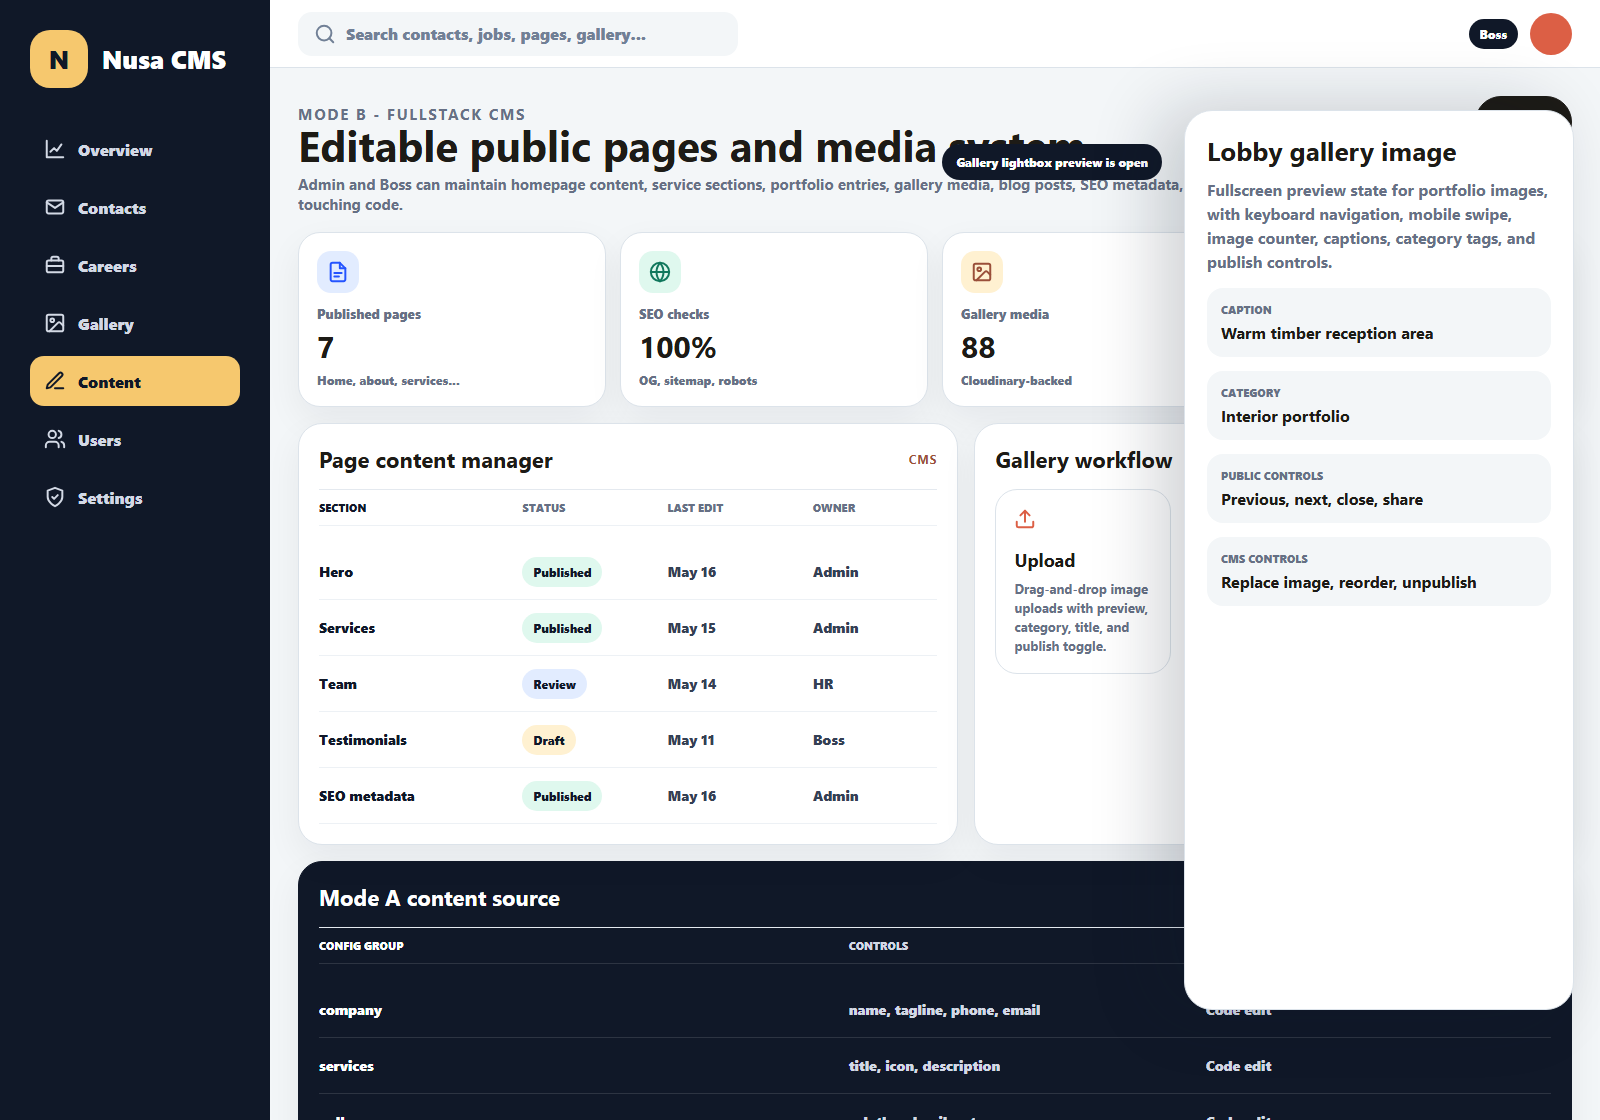Click the Published pages stat card value 7
This screenshot has height=1120, width=1600.
(x=326, y=348)
